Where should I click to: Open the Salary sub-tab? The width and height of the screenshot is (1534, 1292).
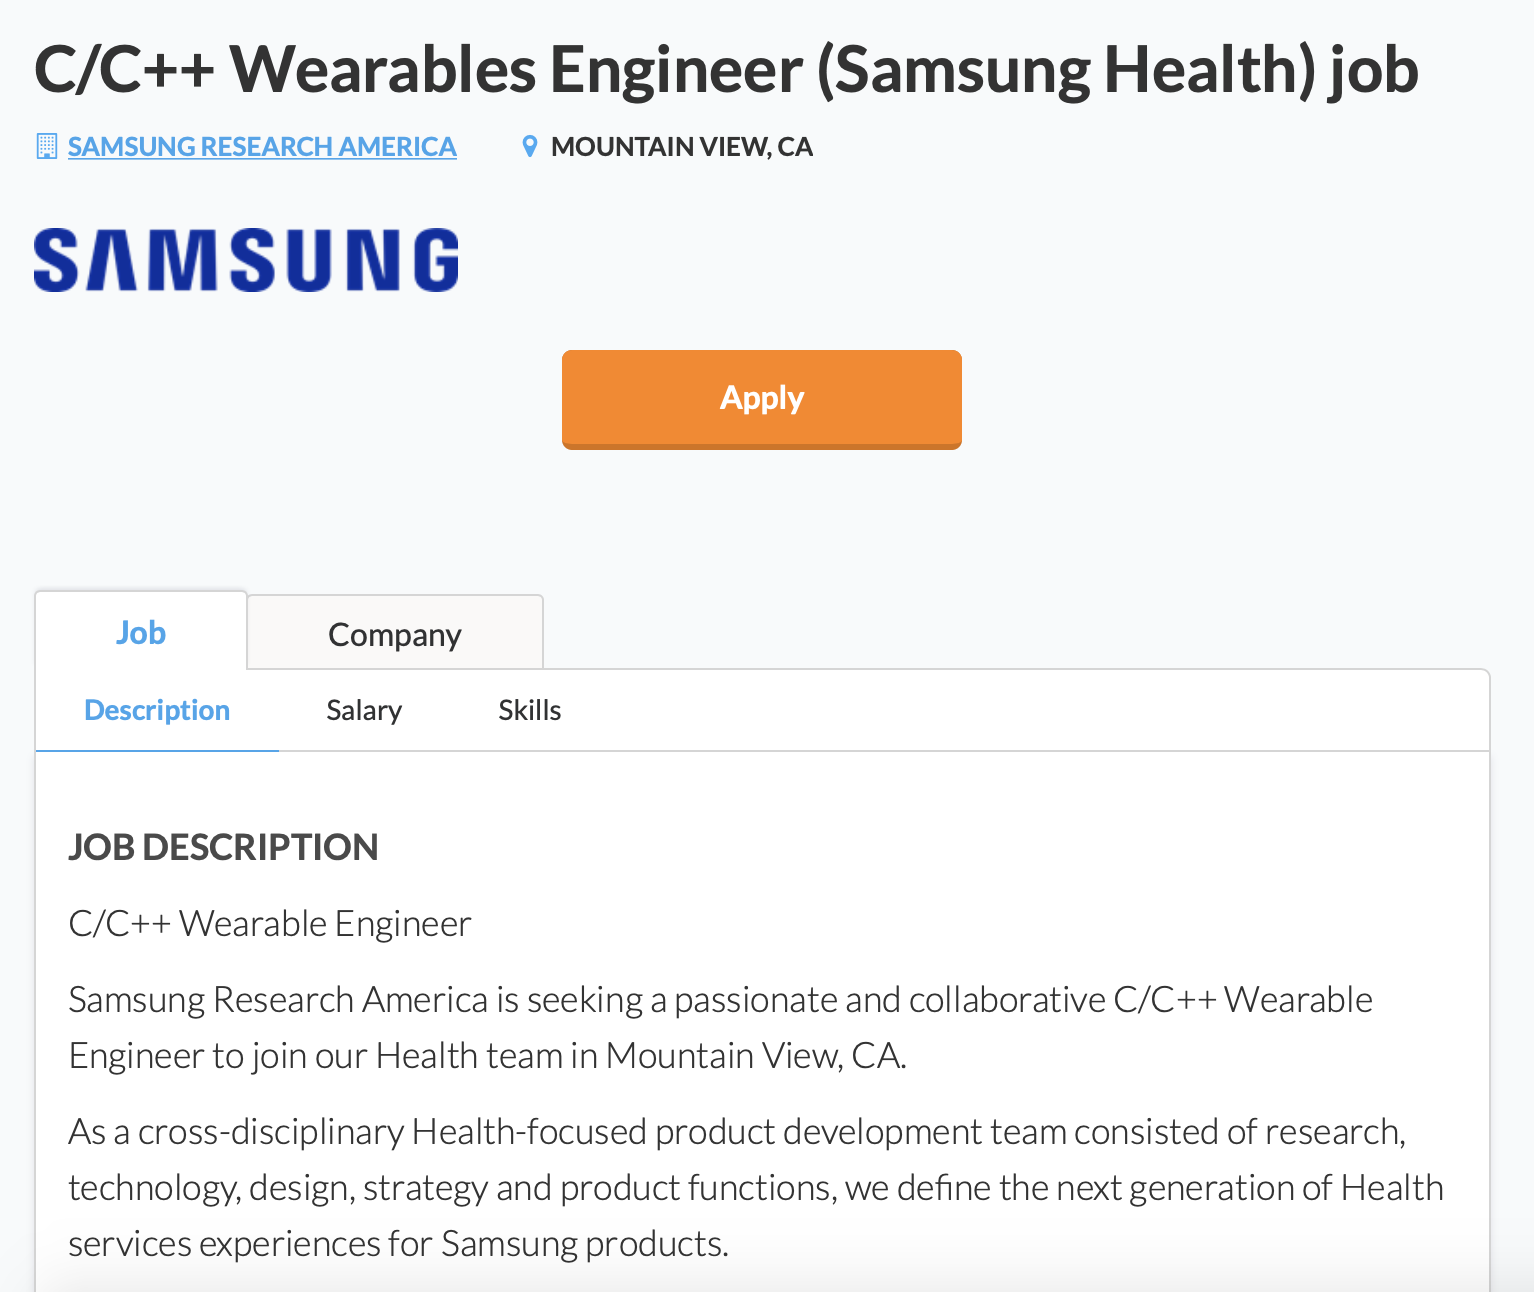click(x=364, y=710)
